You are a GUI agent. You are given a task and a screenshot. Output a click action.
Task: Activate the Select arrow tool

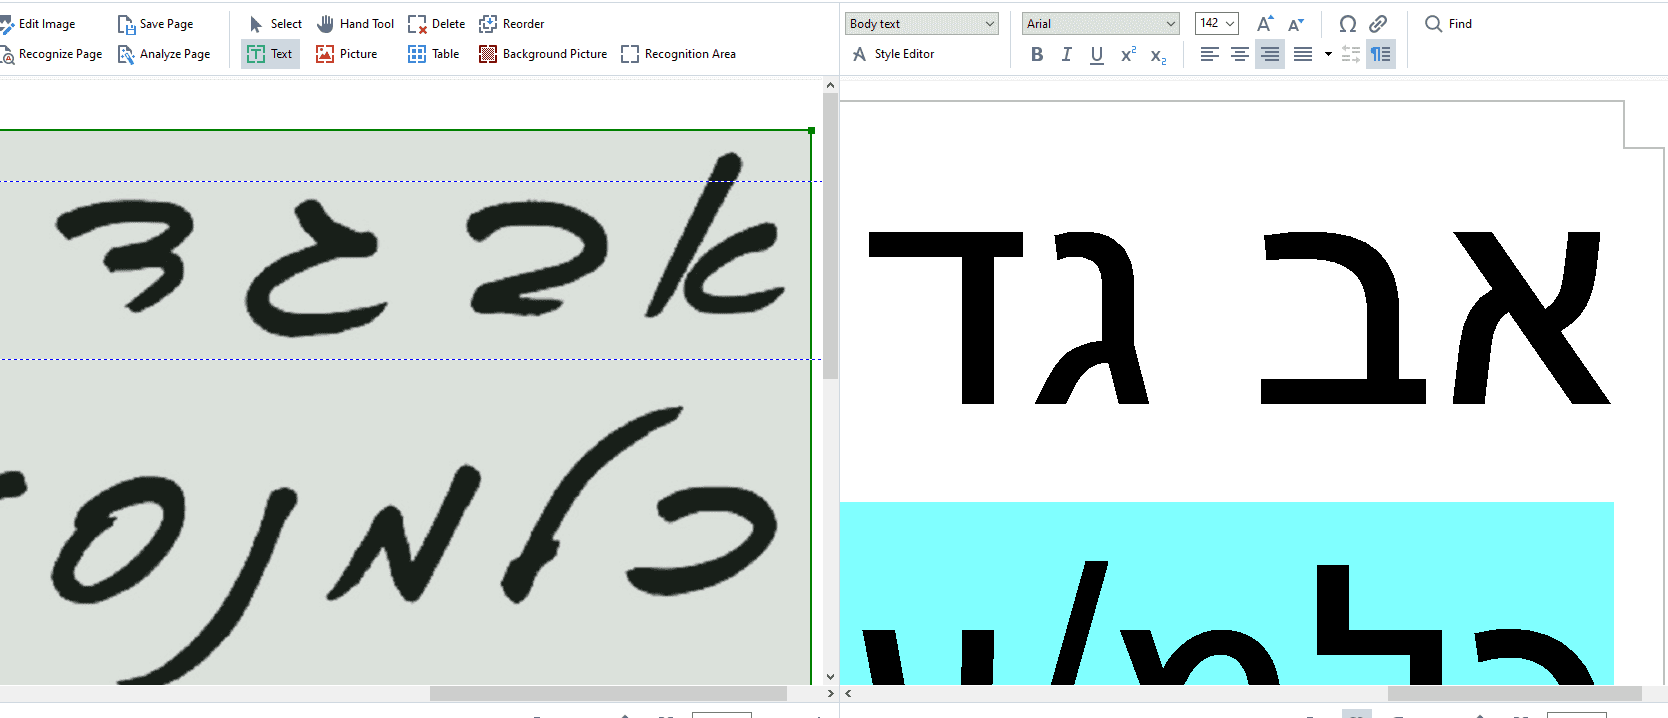[274, 24]
